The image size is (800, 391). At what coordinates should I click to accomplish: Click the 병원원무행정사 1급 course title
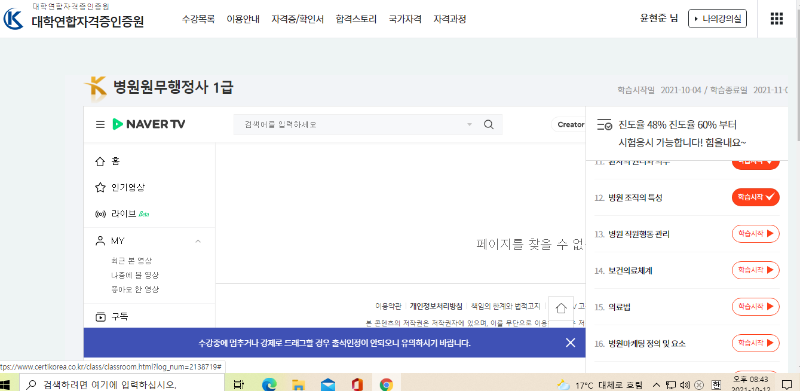173,87
